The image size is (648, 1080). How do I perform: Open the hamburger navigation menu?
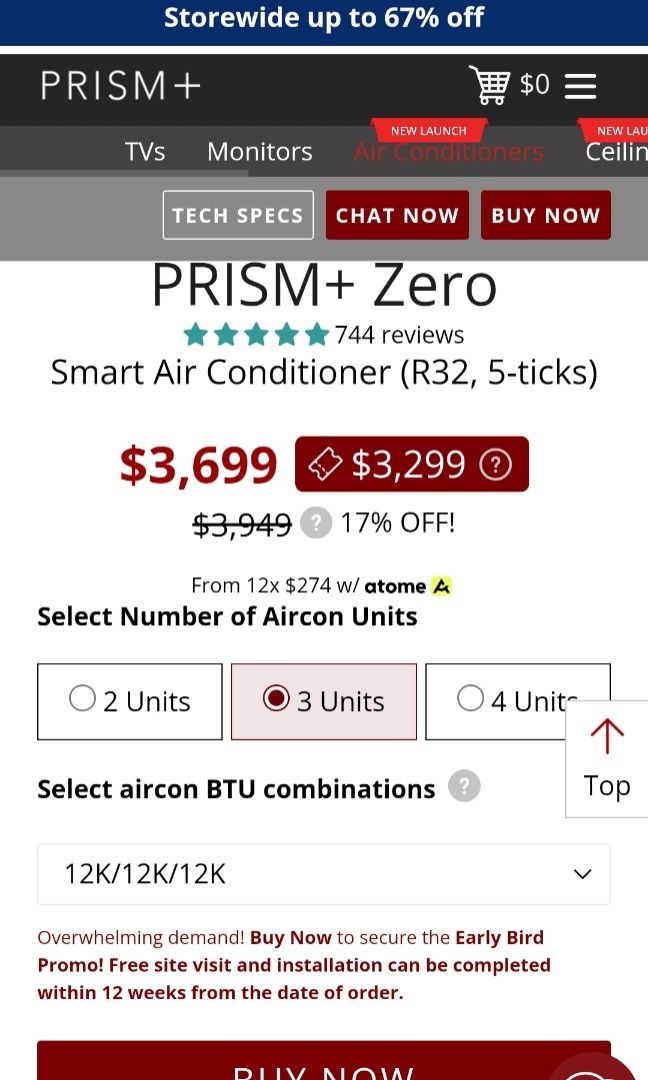click(x=580, y=86)
